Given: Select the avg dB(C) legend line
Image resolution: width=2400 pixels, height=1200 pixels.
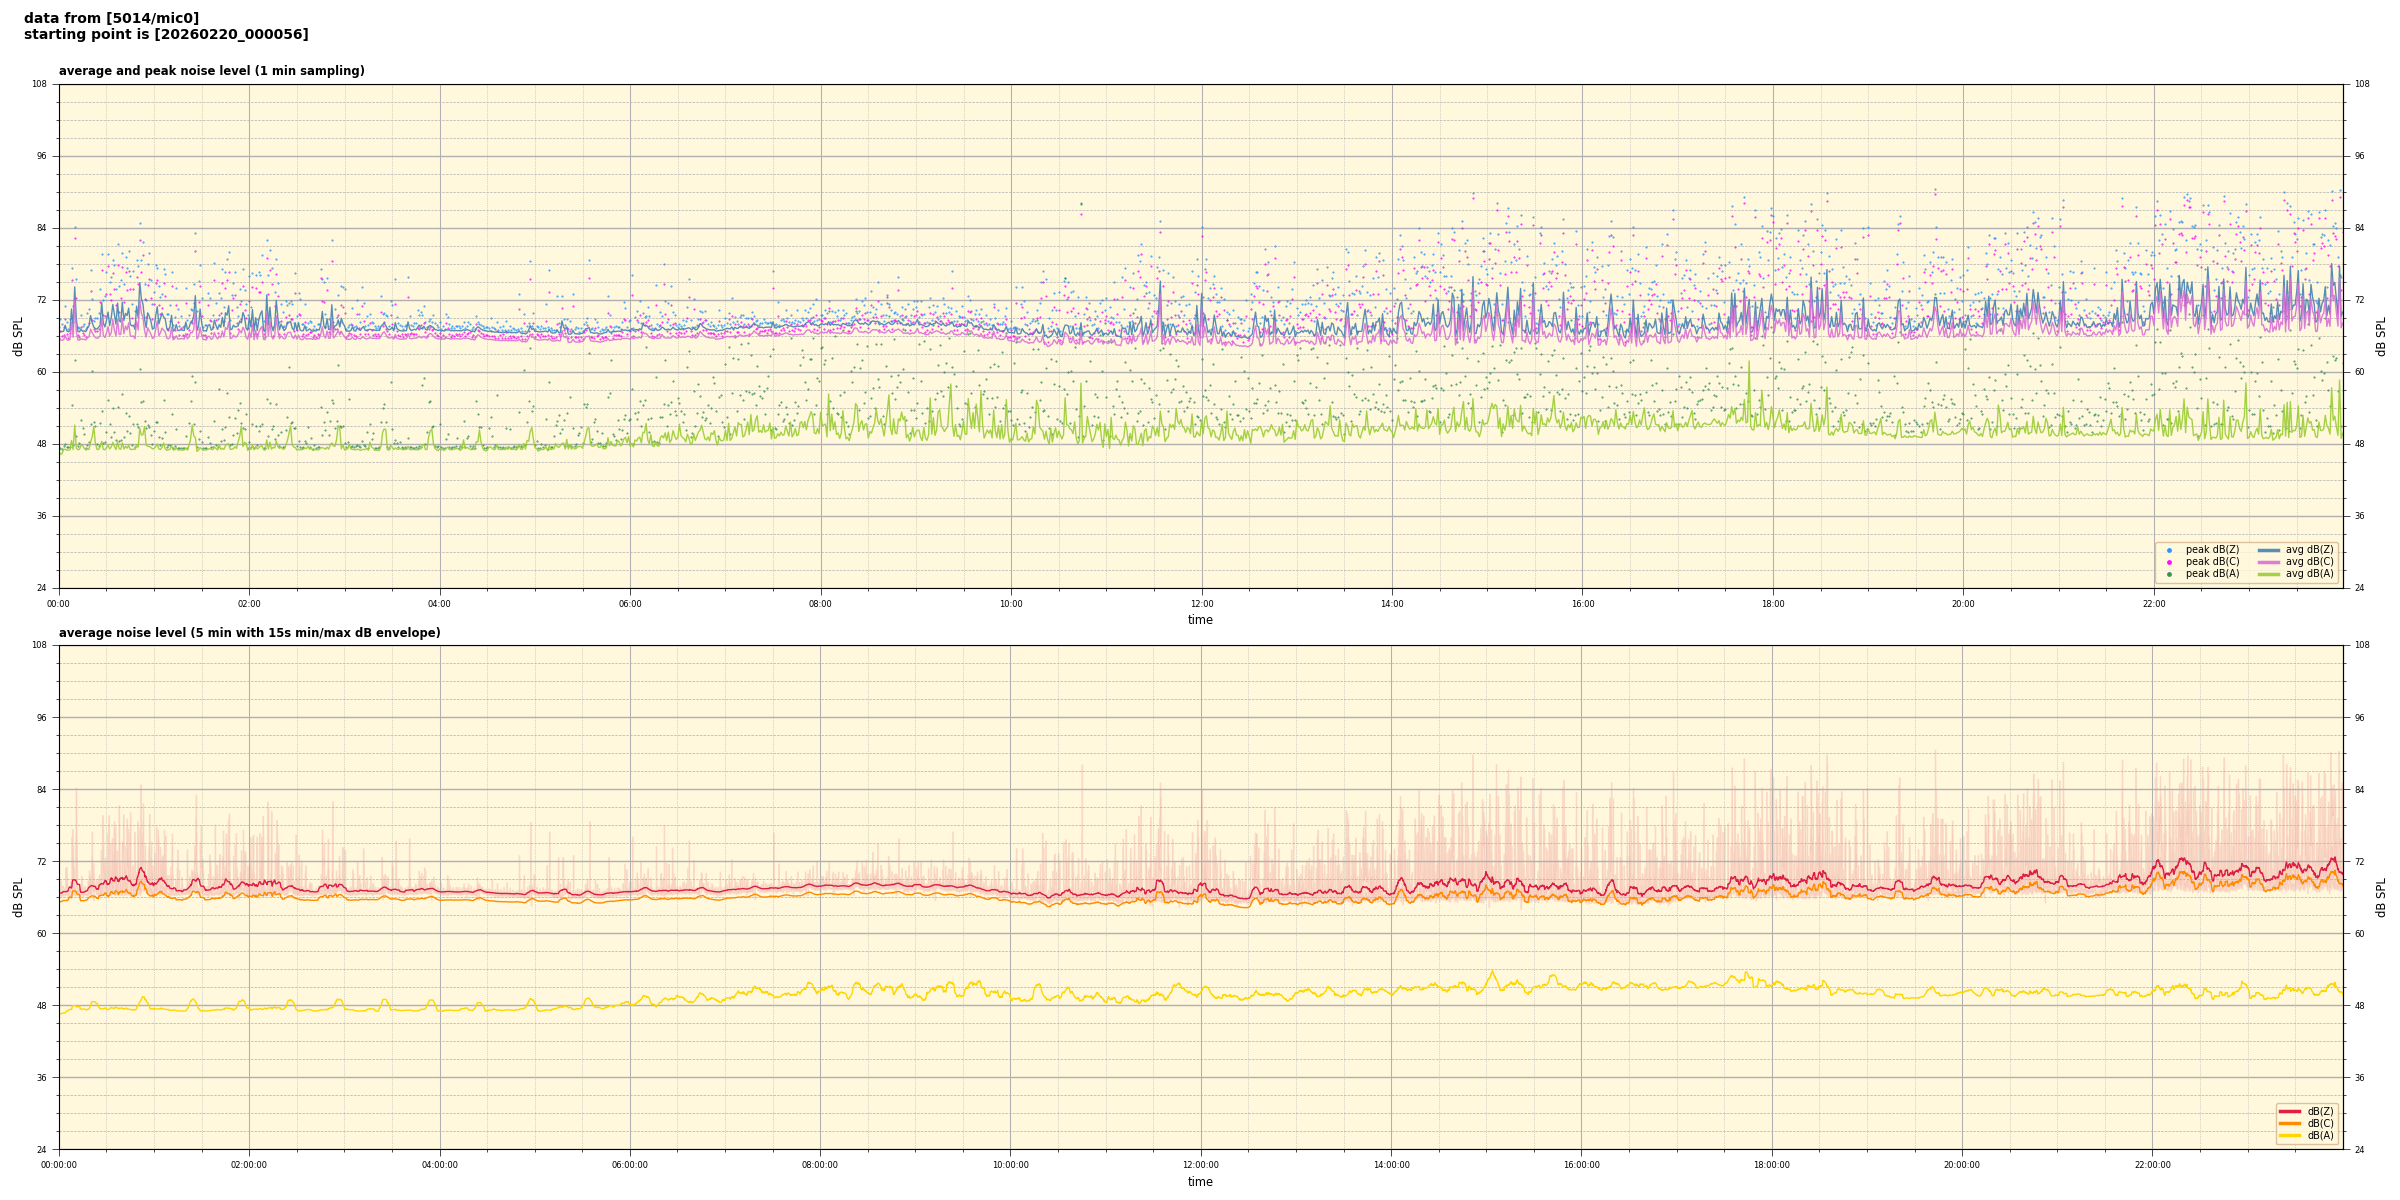Looking at the screenshot, I should (2269, 562).
